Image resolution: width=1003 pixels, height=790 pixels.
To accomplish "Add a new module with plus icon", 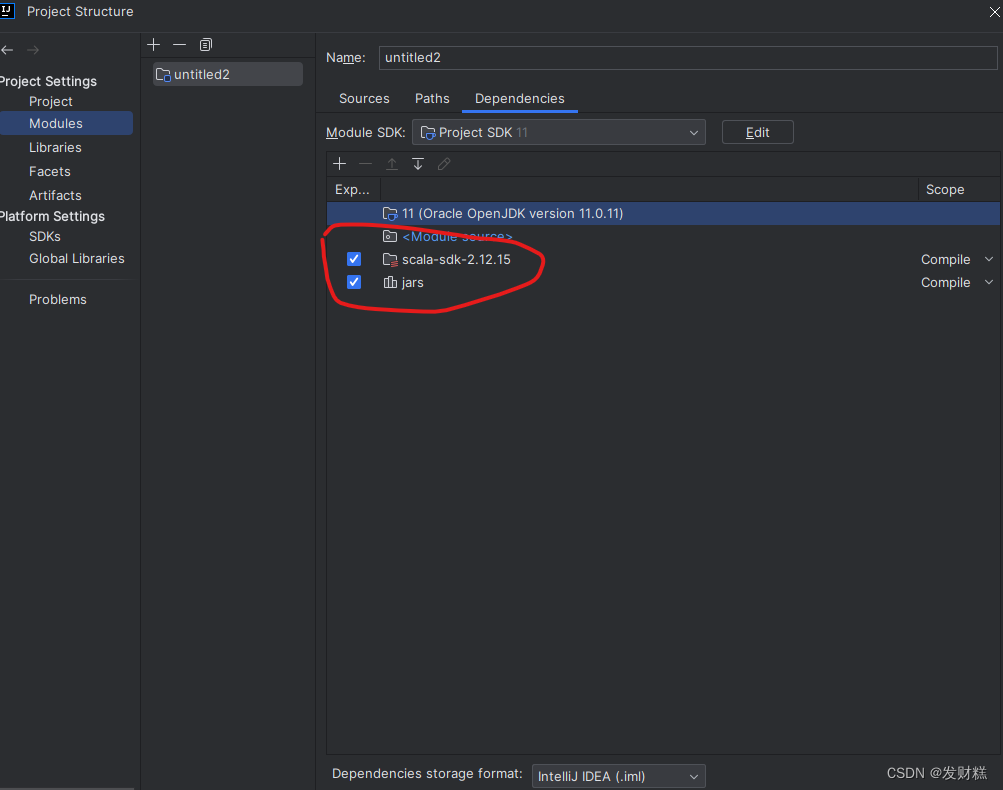I will (154, 44).
